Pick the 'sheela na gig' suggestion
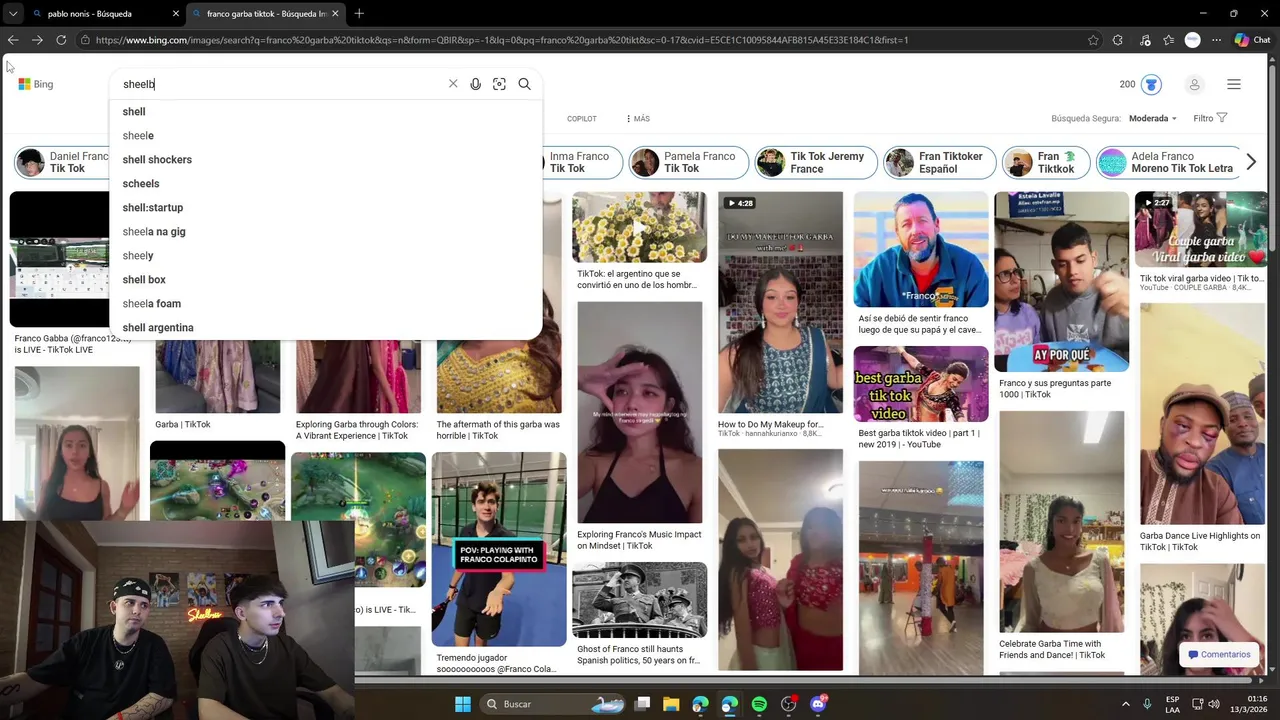The width and height of the screenshot is (1280, 720). 325,232
